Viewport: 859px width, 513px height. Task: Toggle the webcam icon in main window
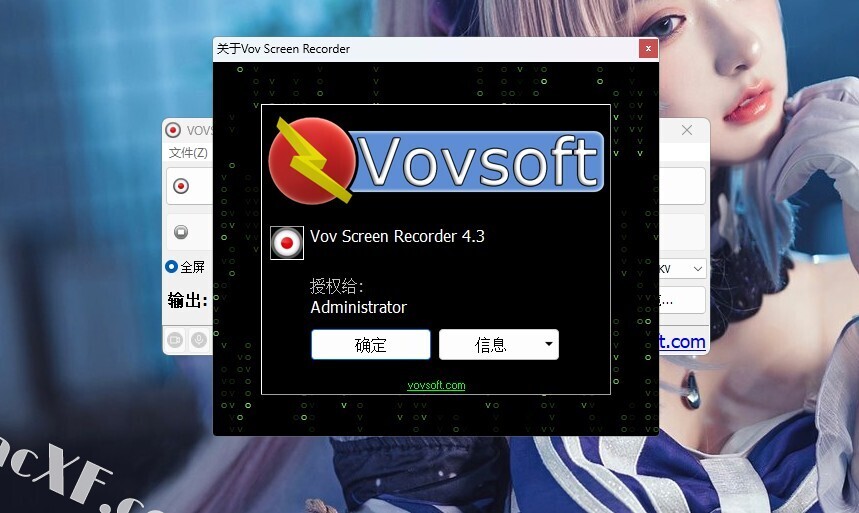point(175,340)
